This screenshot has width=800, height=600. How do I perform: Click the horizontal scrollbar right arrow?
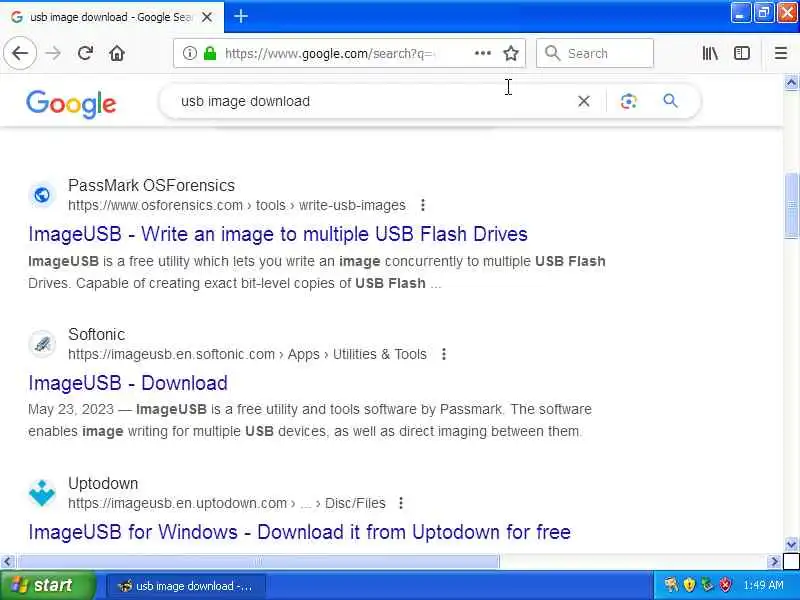coord(774,562)
